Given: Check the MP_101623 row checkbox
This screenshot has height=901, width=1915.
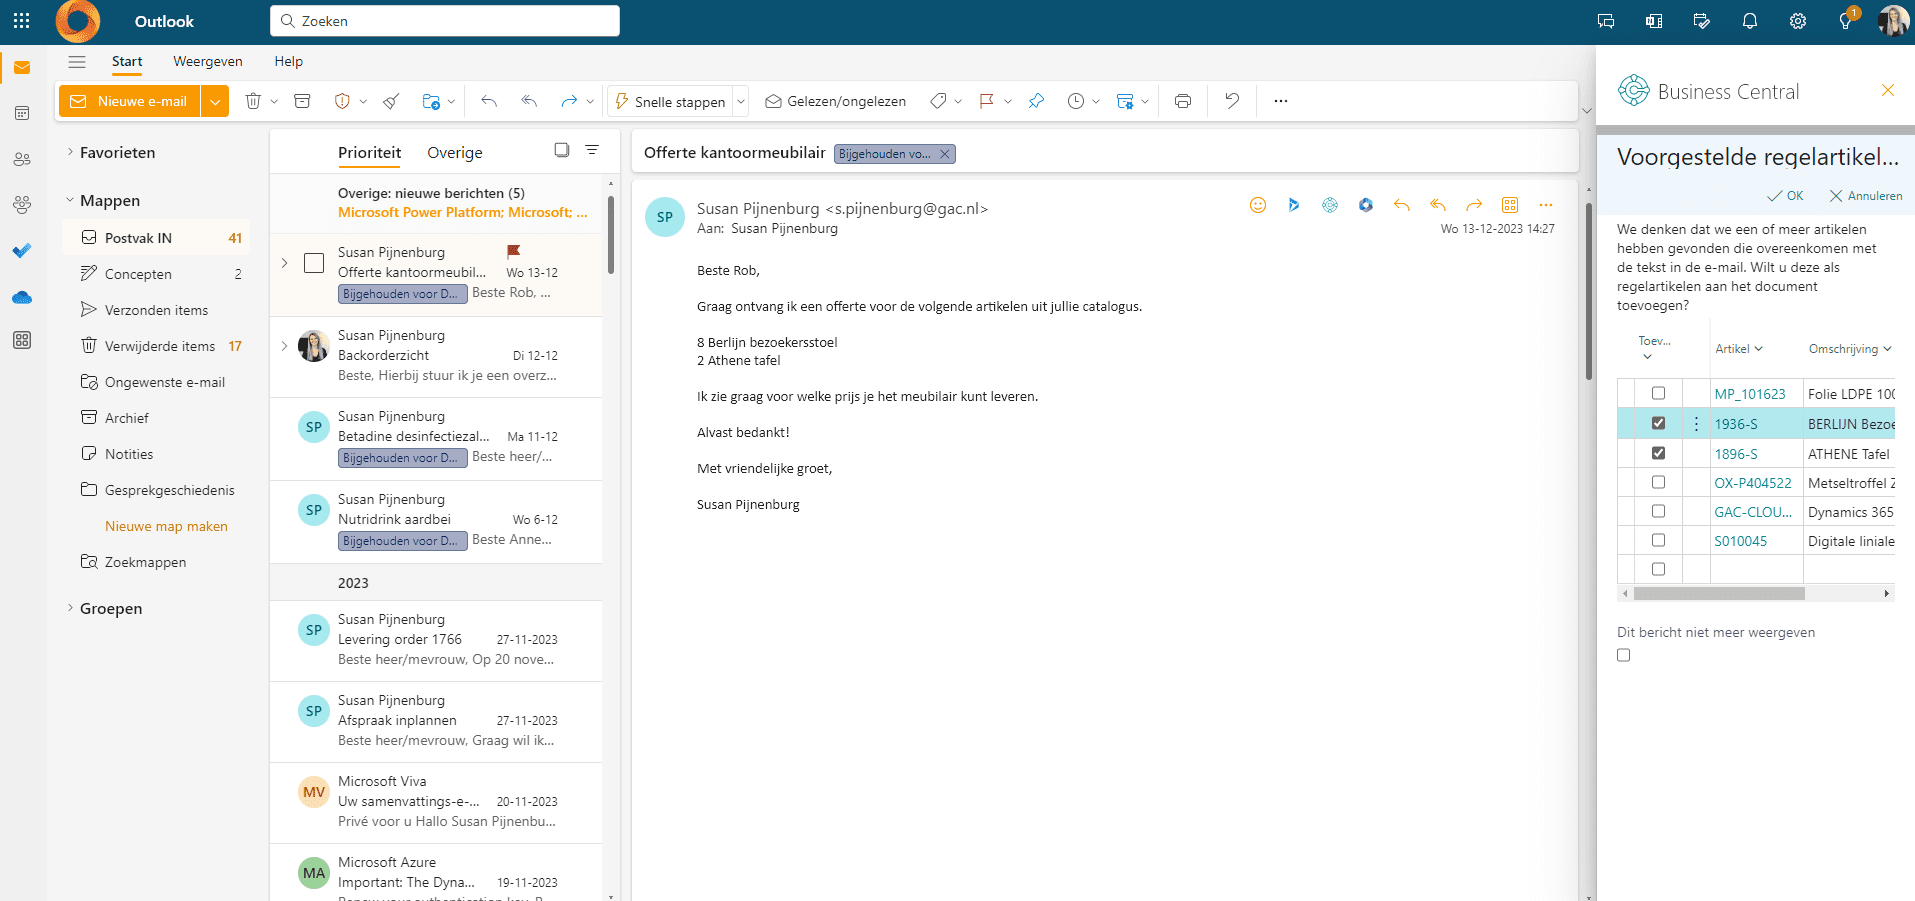Looking at the screenshot, I should coord(1659,393).
